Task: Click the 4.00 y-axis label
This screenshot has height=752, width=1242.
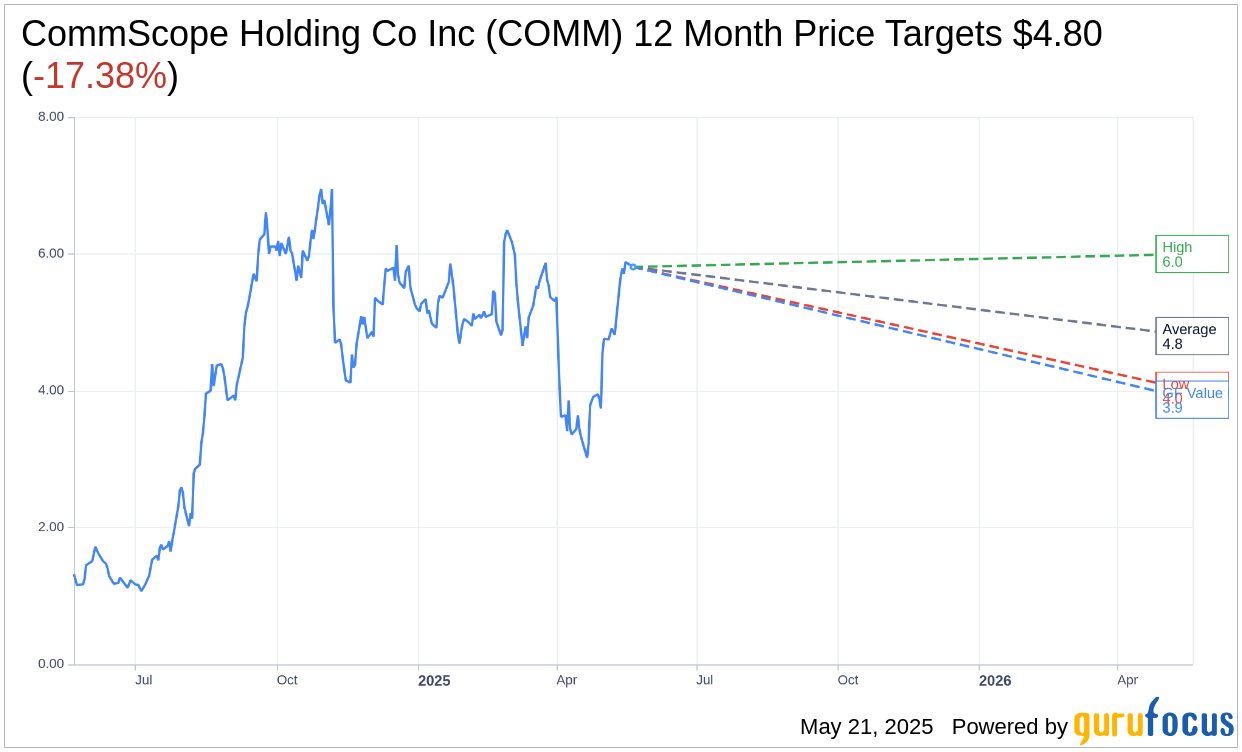Action: click(51, 391)
